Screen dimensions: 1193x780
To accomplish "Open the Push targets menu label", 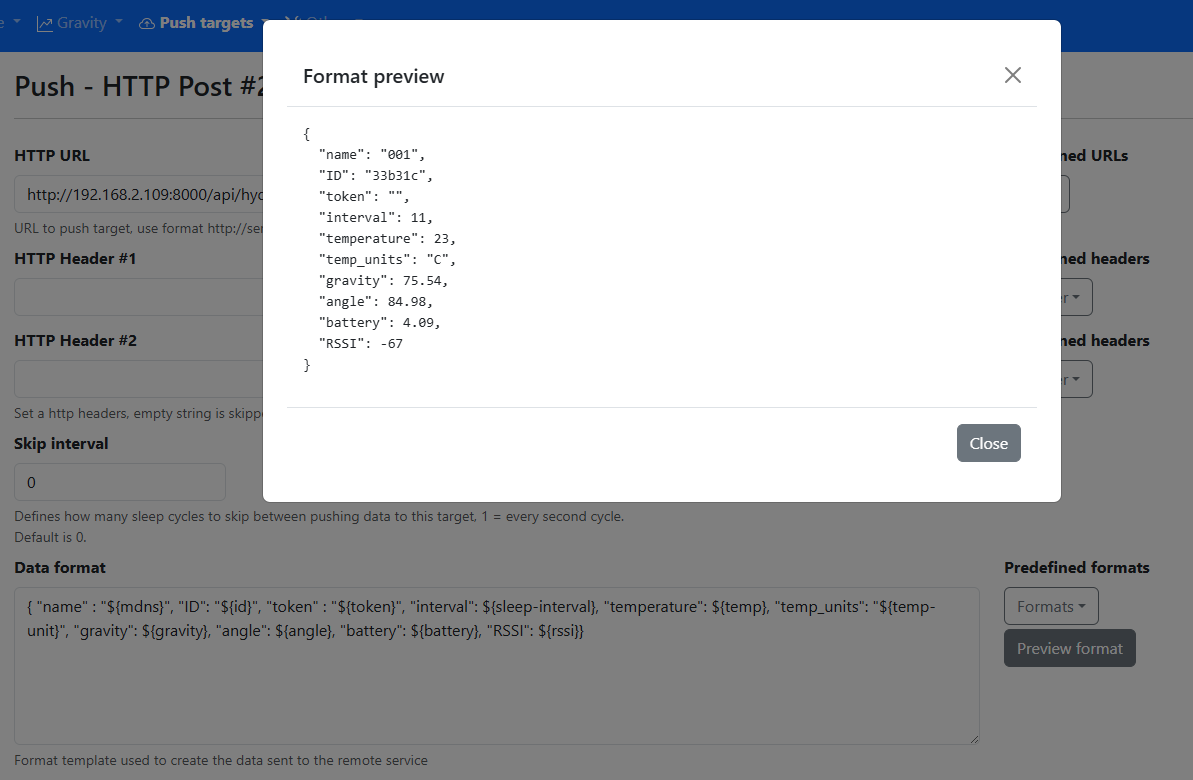I will click(x=206, y=23).
